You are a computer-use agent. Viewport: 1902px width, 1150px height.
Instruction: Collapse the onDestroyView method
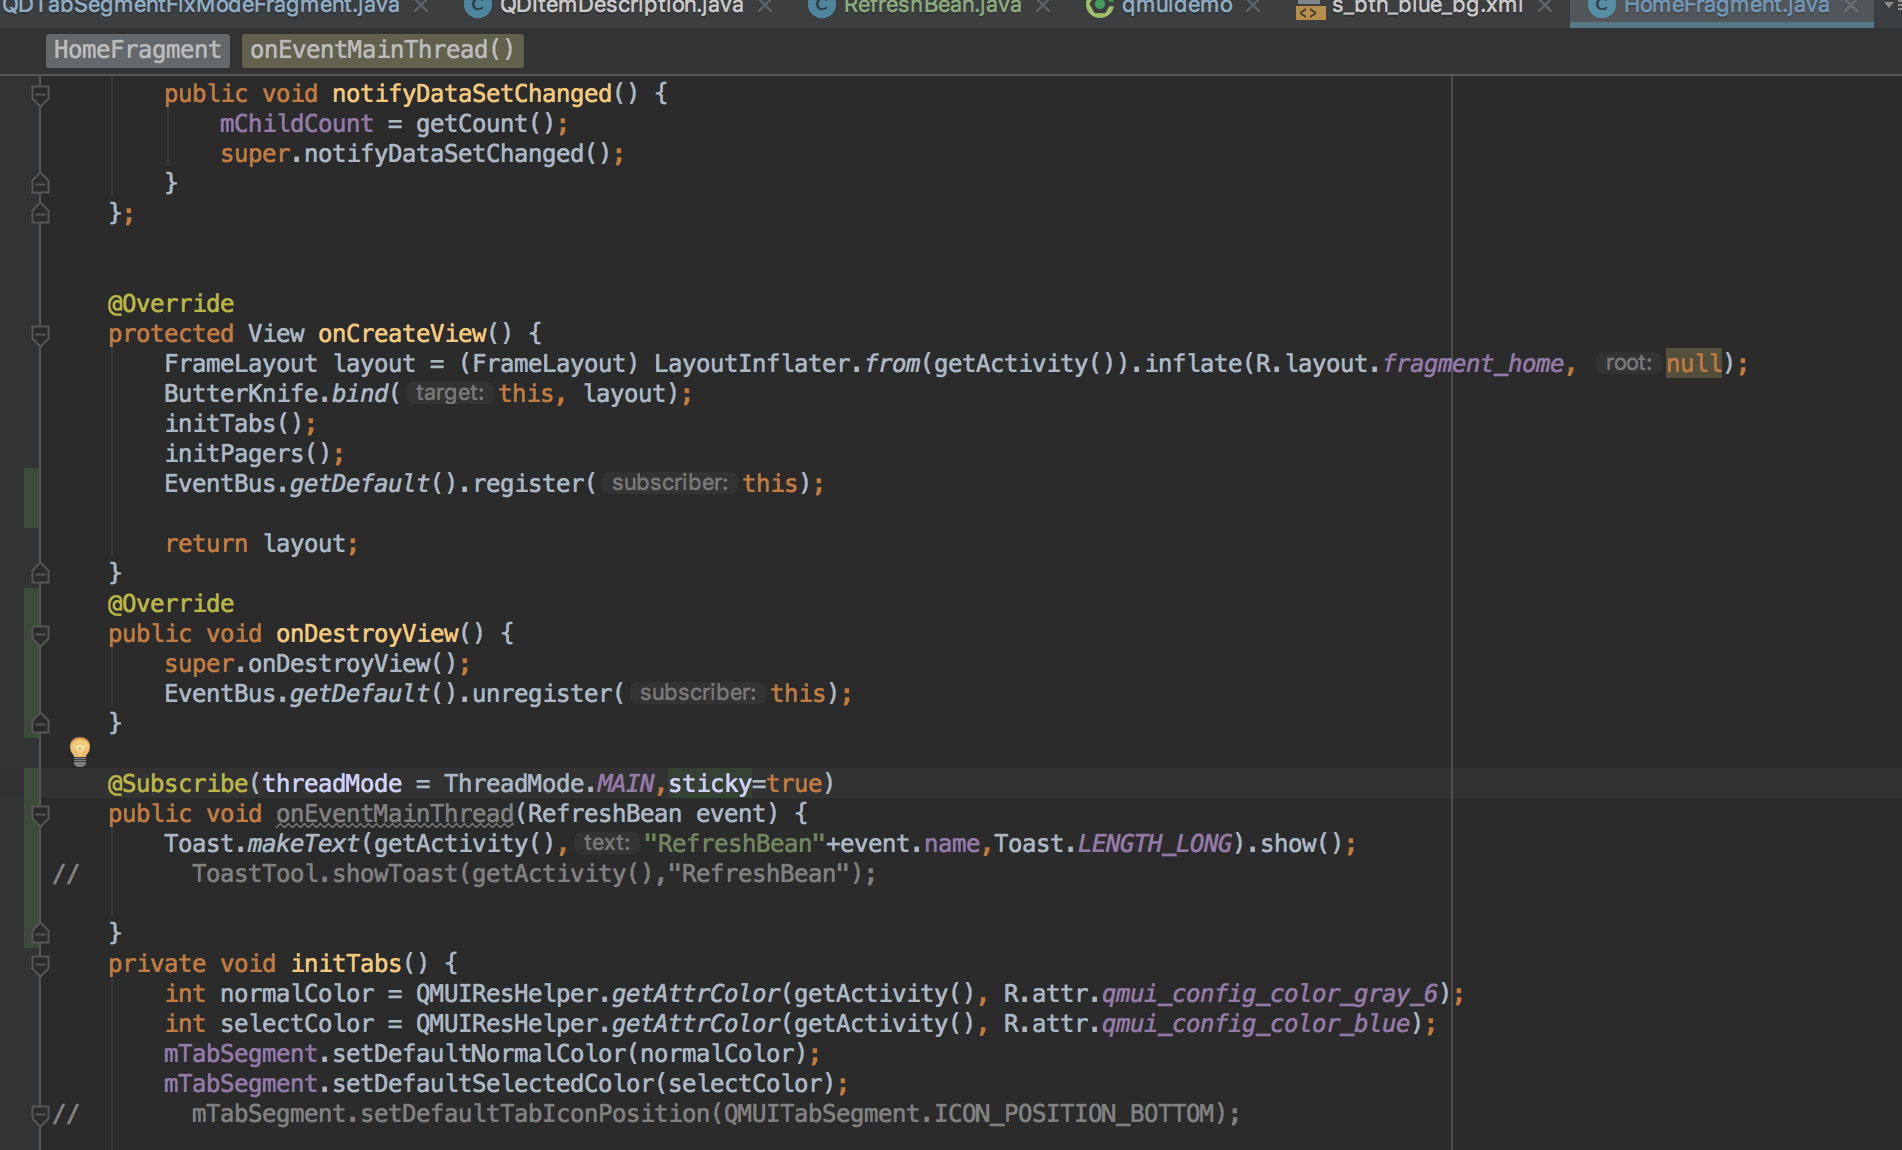pyautogui.click(x=41, y=635)
